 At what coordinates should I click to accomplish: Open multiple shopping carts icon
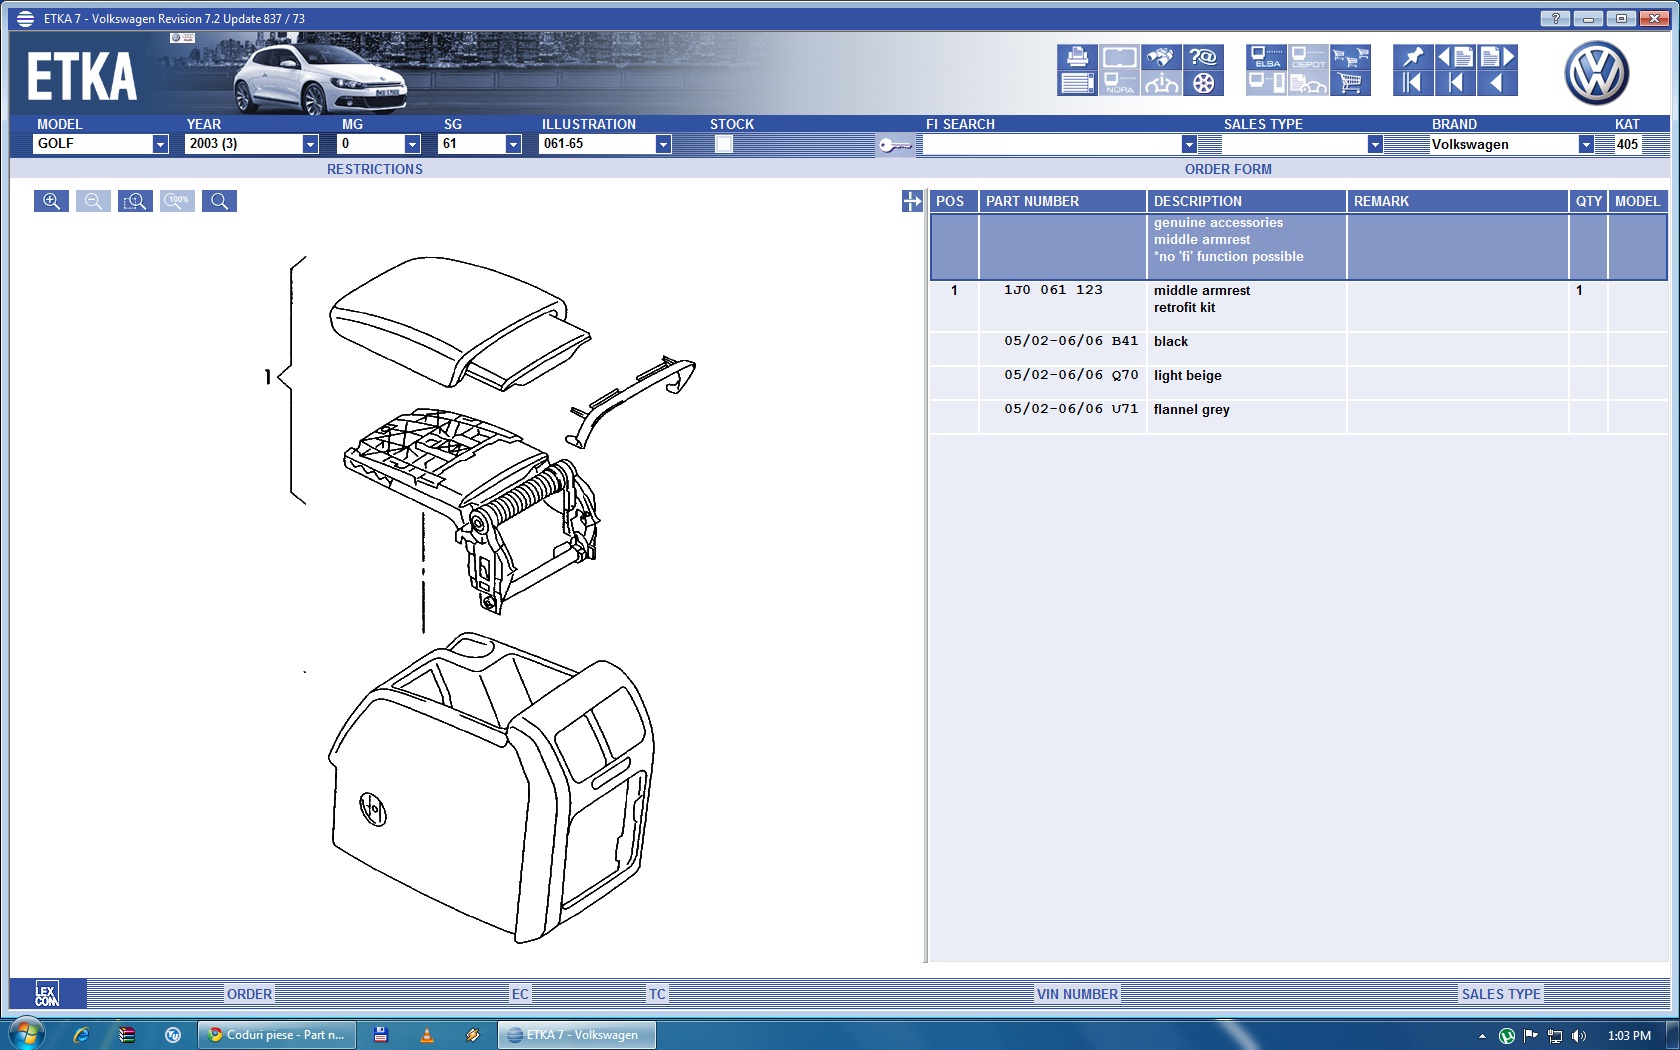coord(1350,57)
